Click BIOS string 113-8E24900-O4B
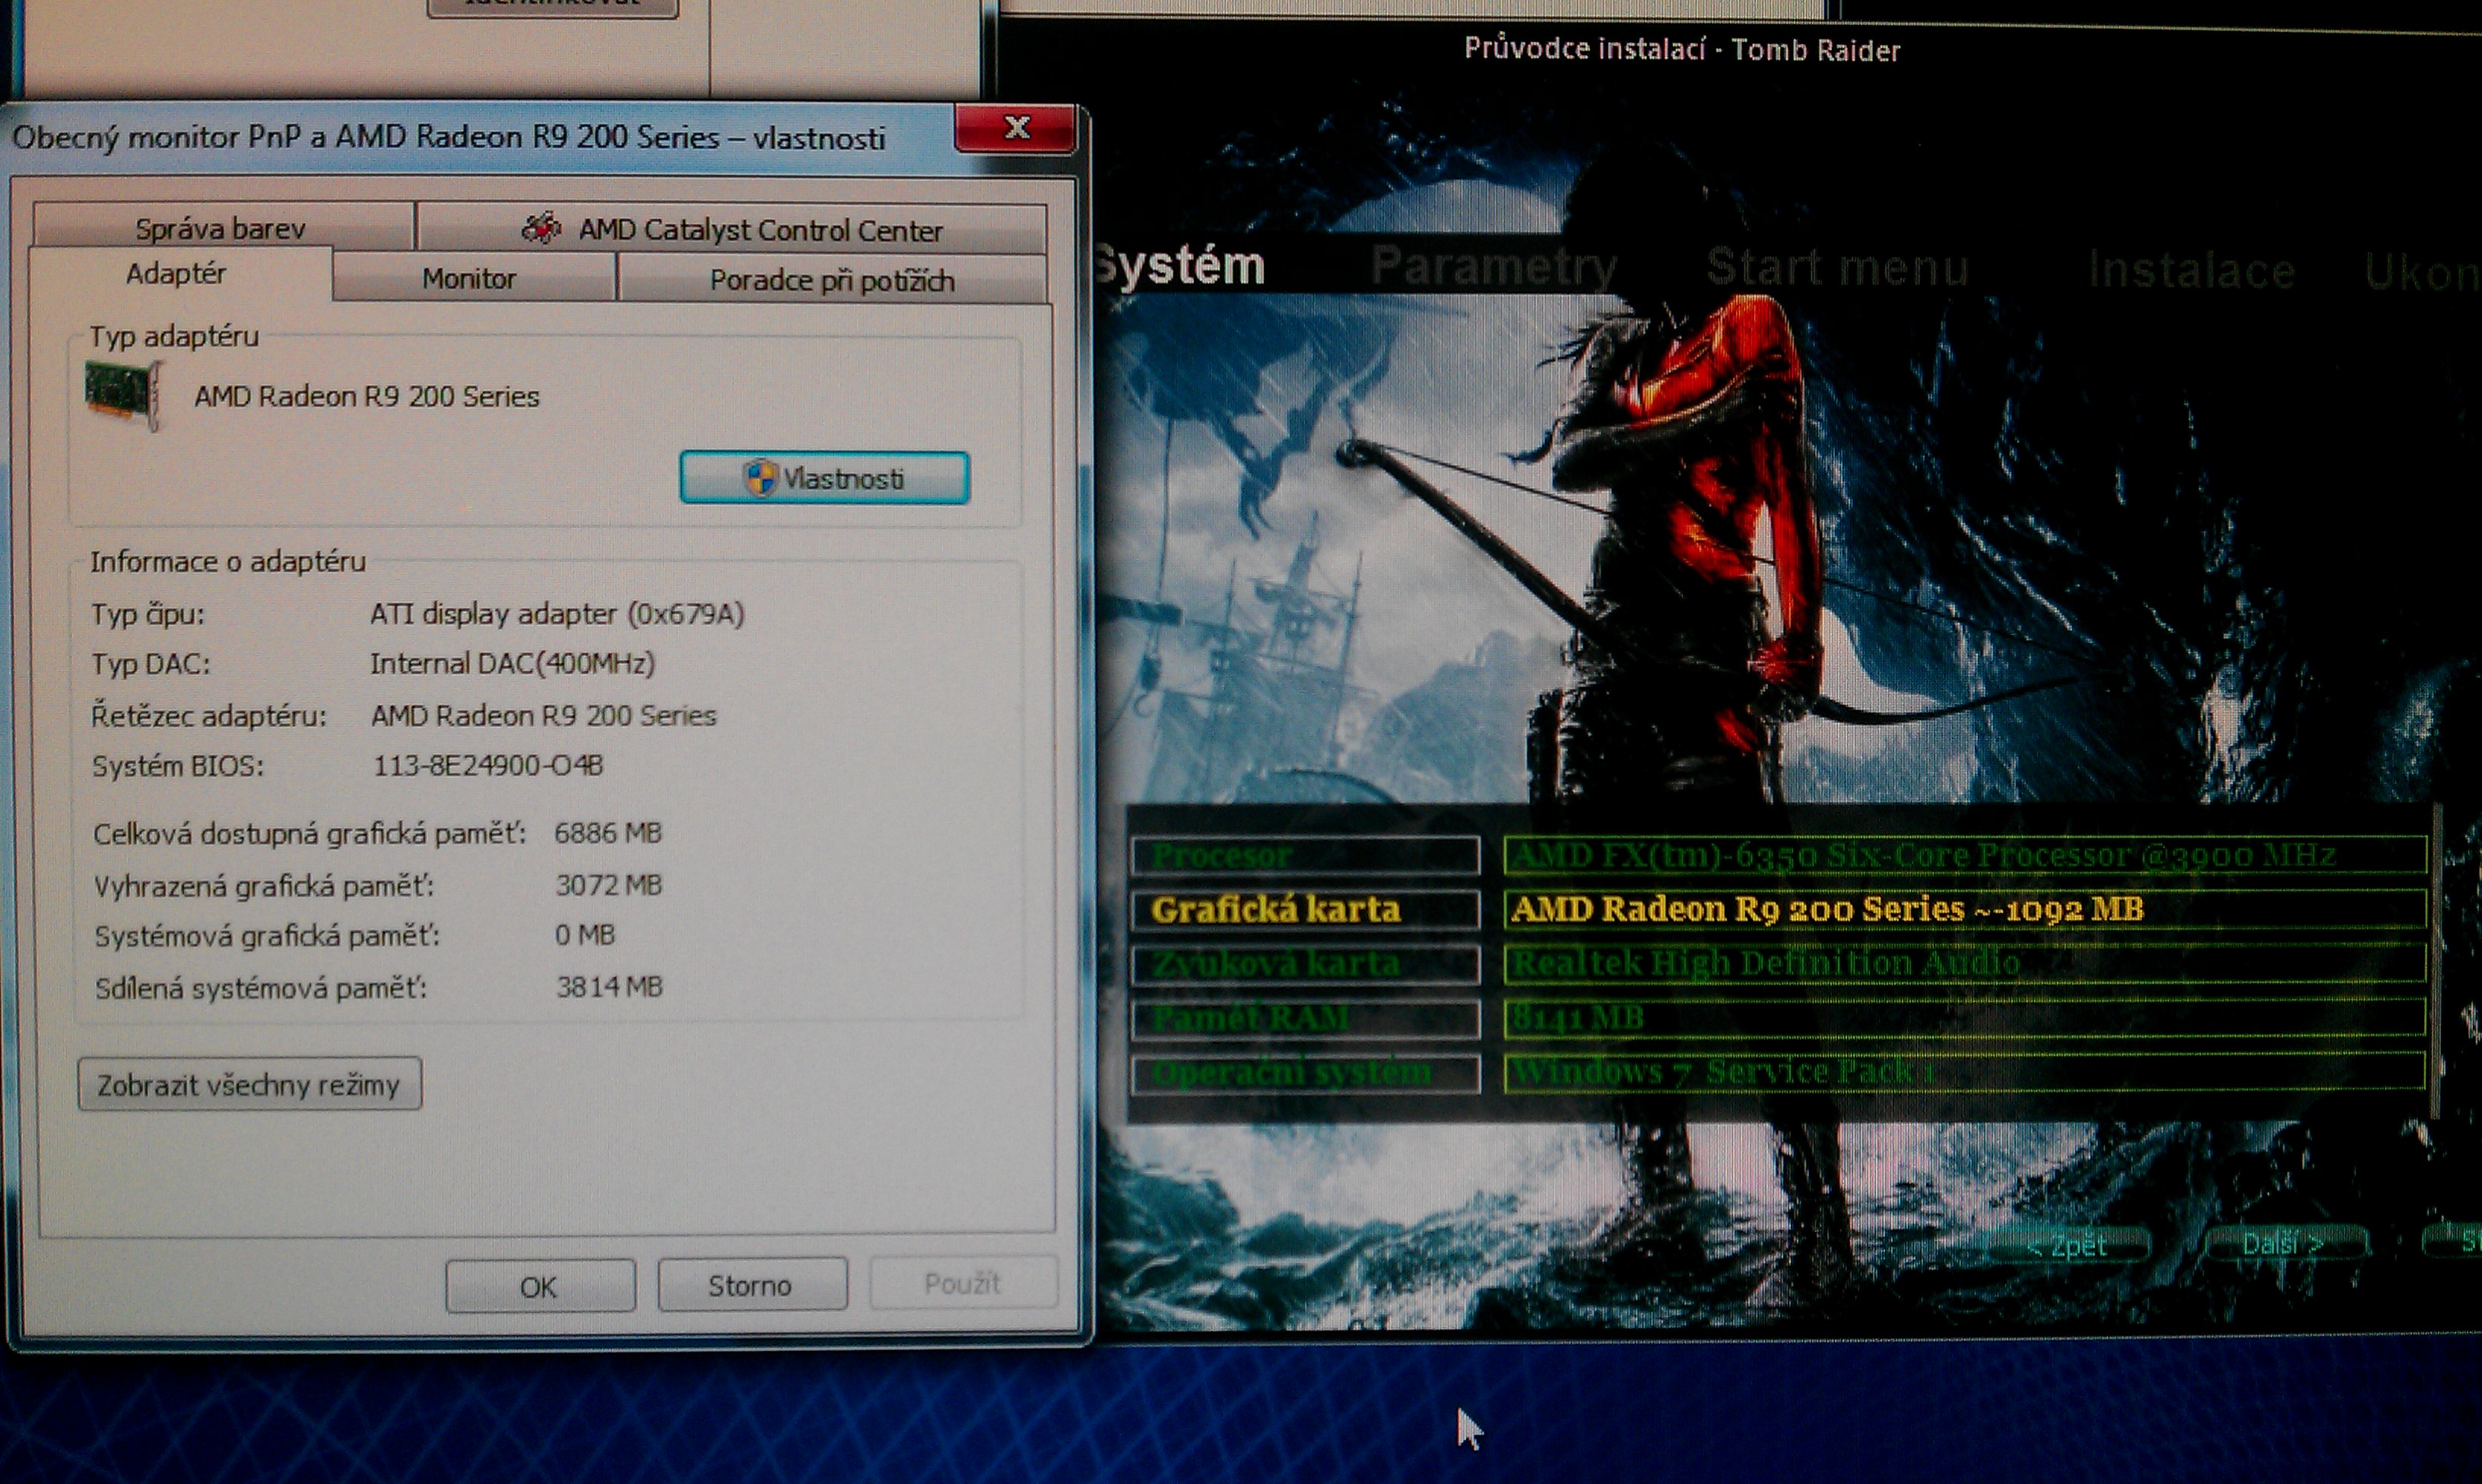This screenshot has width=2482, height=1484. click(487, 765)
